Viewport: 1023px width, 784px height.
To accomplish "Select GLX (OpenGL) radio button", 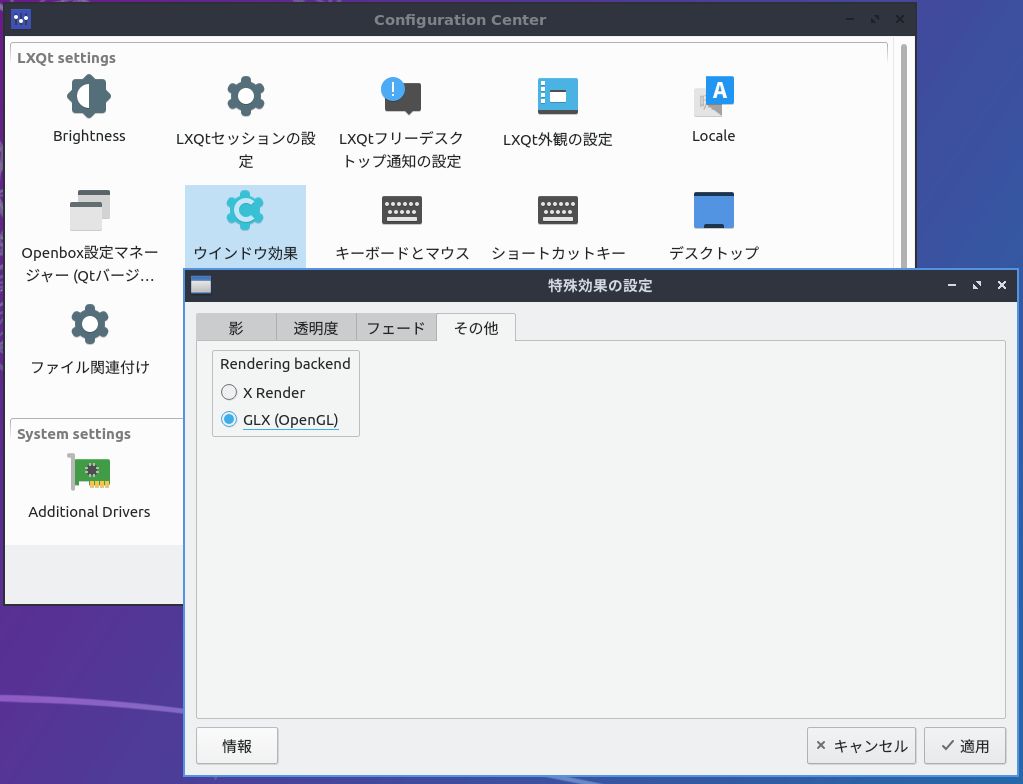I will pos(229,419).
